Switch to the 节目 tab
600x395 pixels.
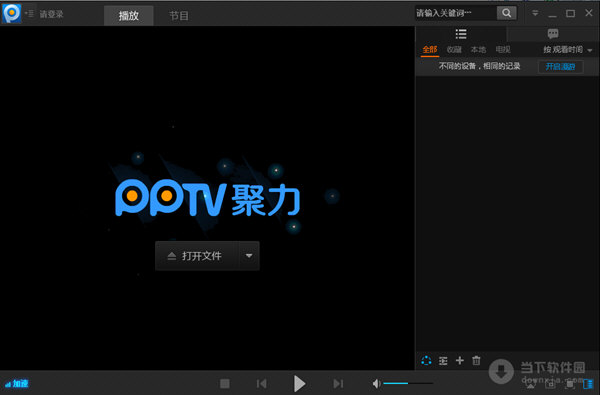(x=179, y=16)
